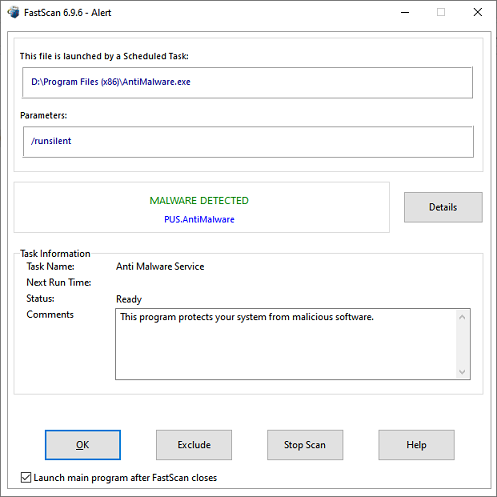The height and width of the screenshot is (497, 497).
Task: Exclude this file from scanning
Action: click(194, 445)
